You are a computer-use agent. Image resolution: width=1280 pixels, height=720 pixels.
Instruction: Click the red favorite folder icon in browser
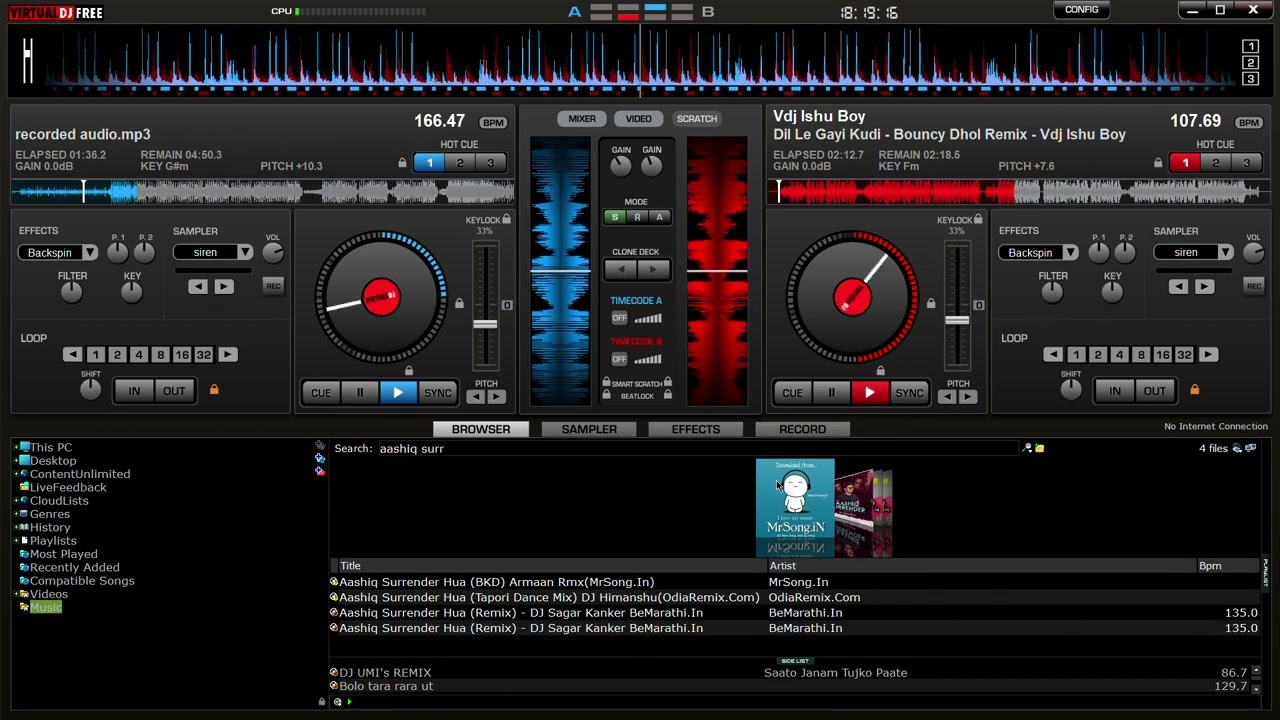click(320, 471)
